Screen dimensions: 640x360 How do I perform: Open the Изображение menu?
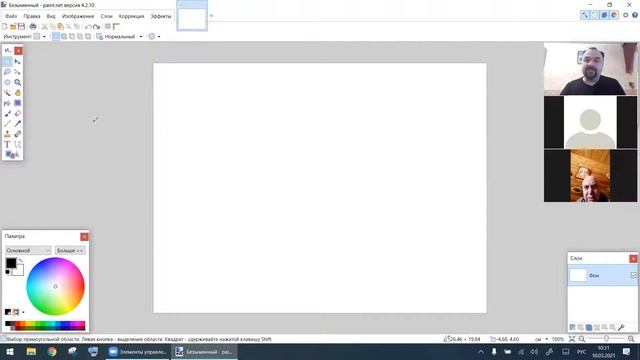[x=78, y=16]
